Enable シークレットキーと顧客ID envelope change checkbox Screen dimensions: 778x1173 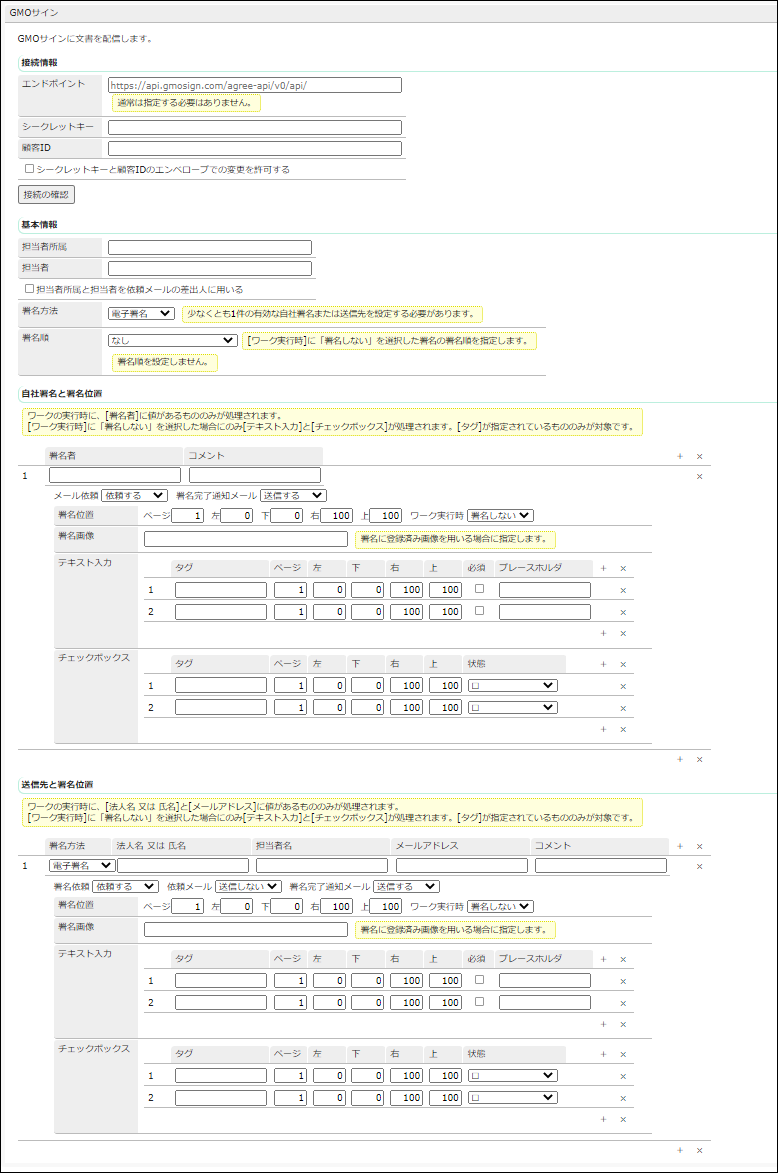pos(30,169)
